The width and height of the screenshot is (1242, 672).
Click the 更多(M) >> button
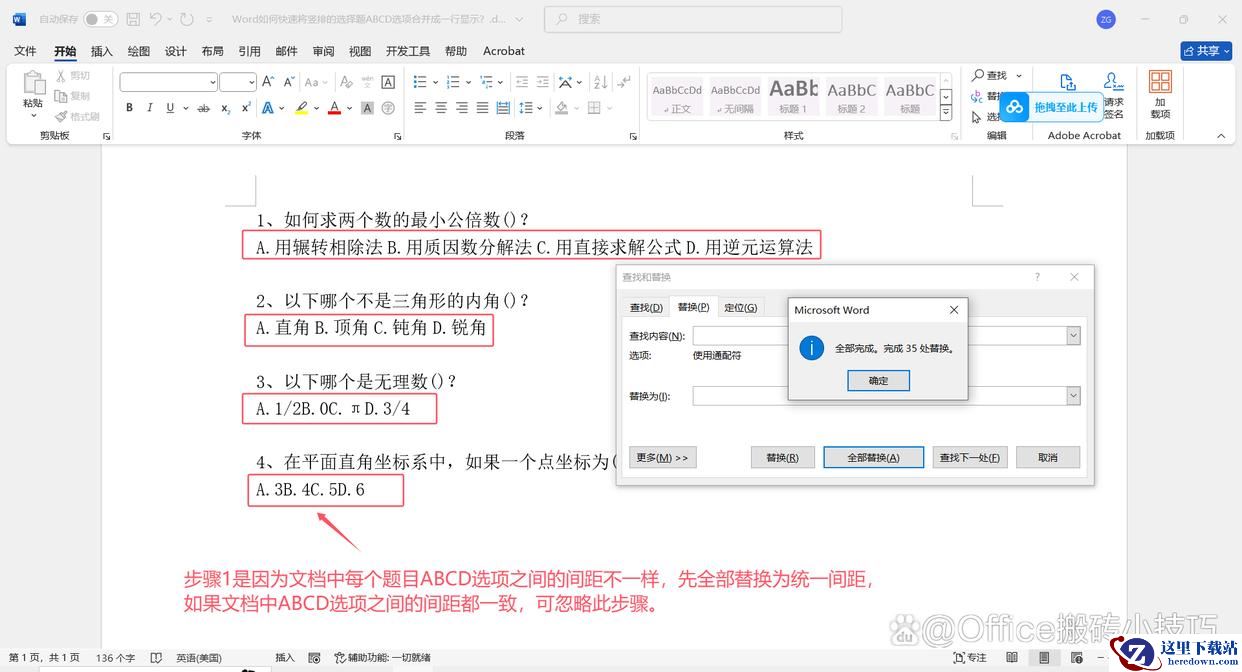pos(662,457)
